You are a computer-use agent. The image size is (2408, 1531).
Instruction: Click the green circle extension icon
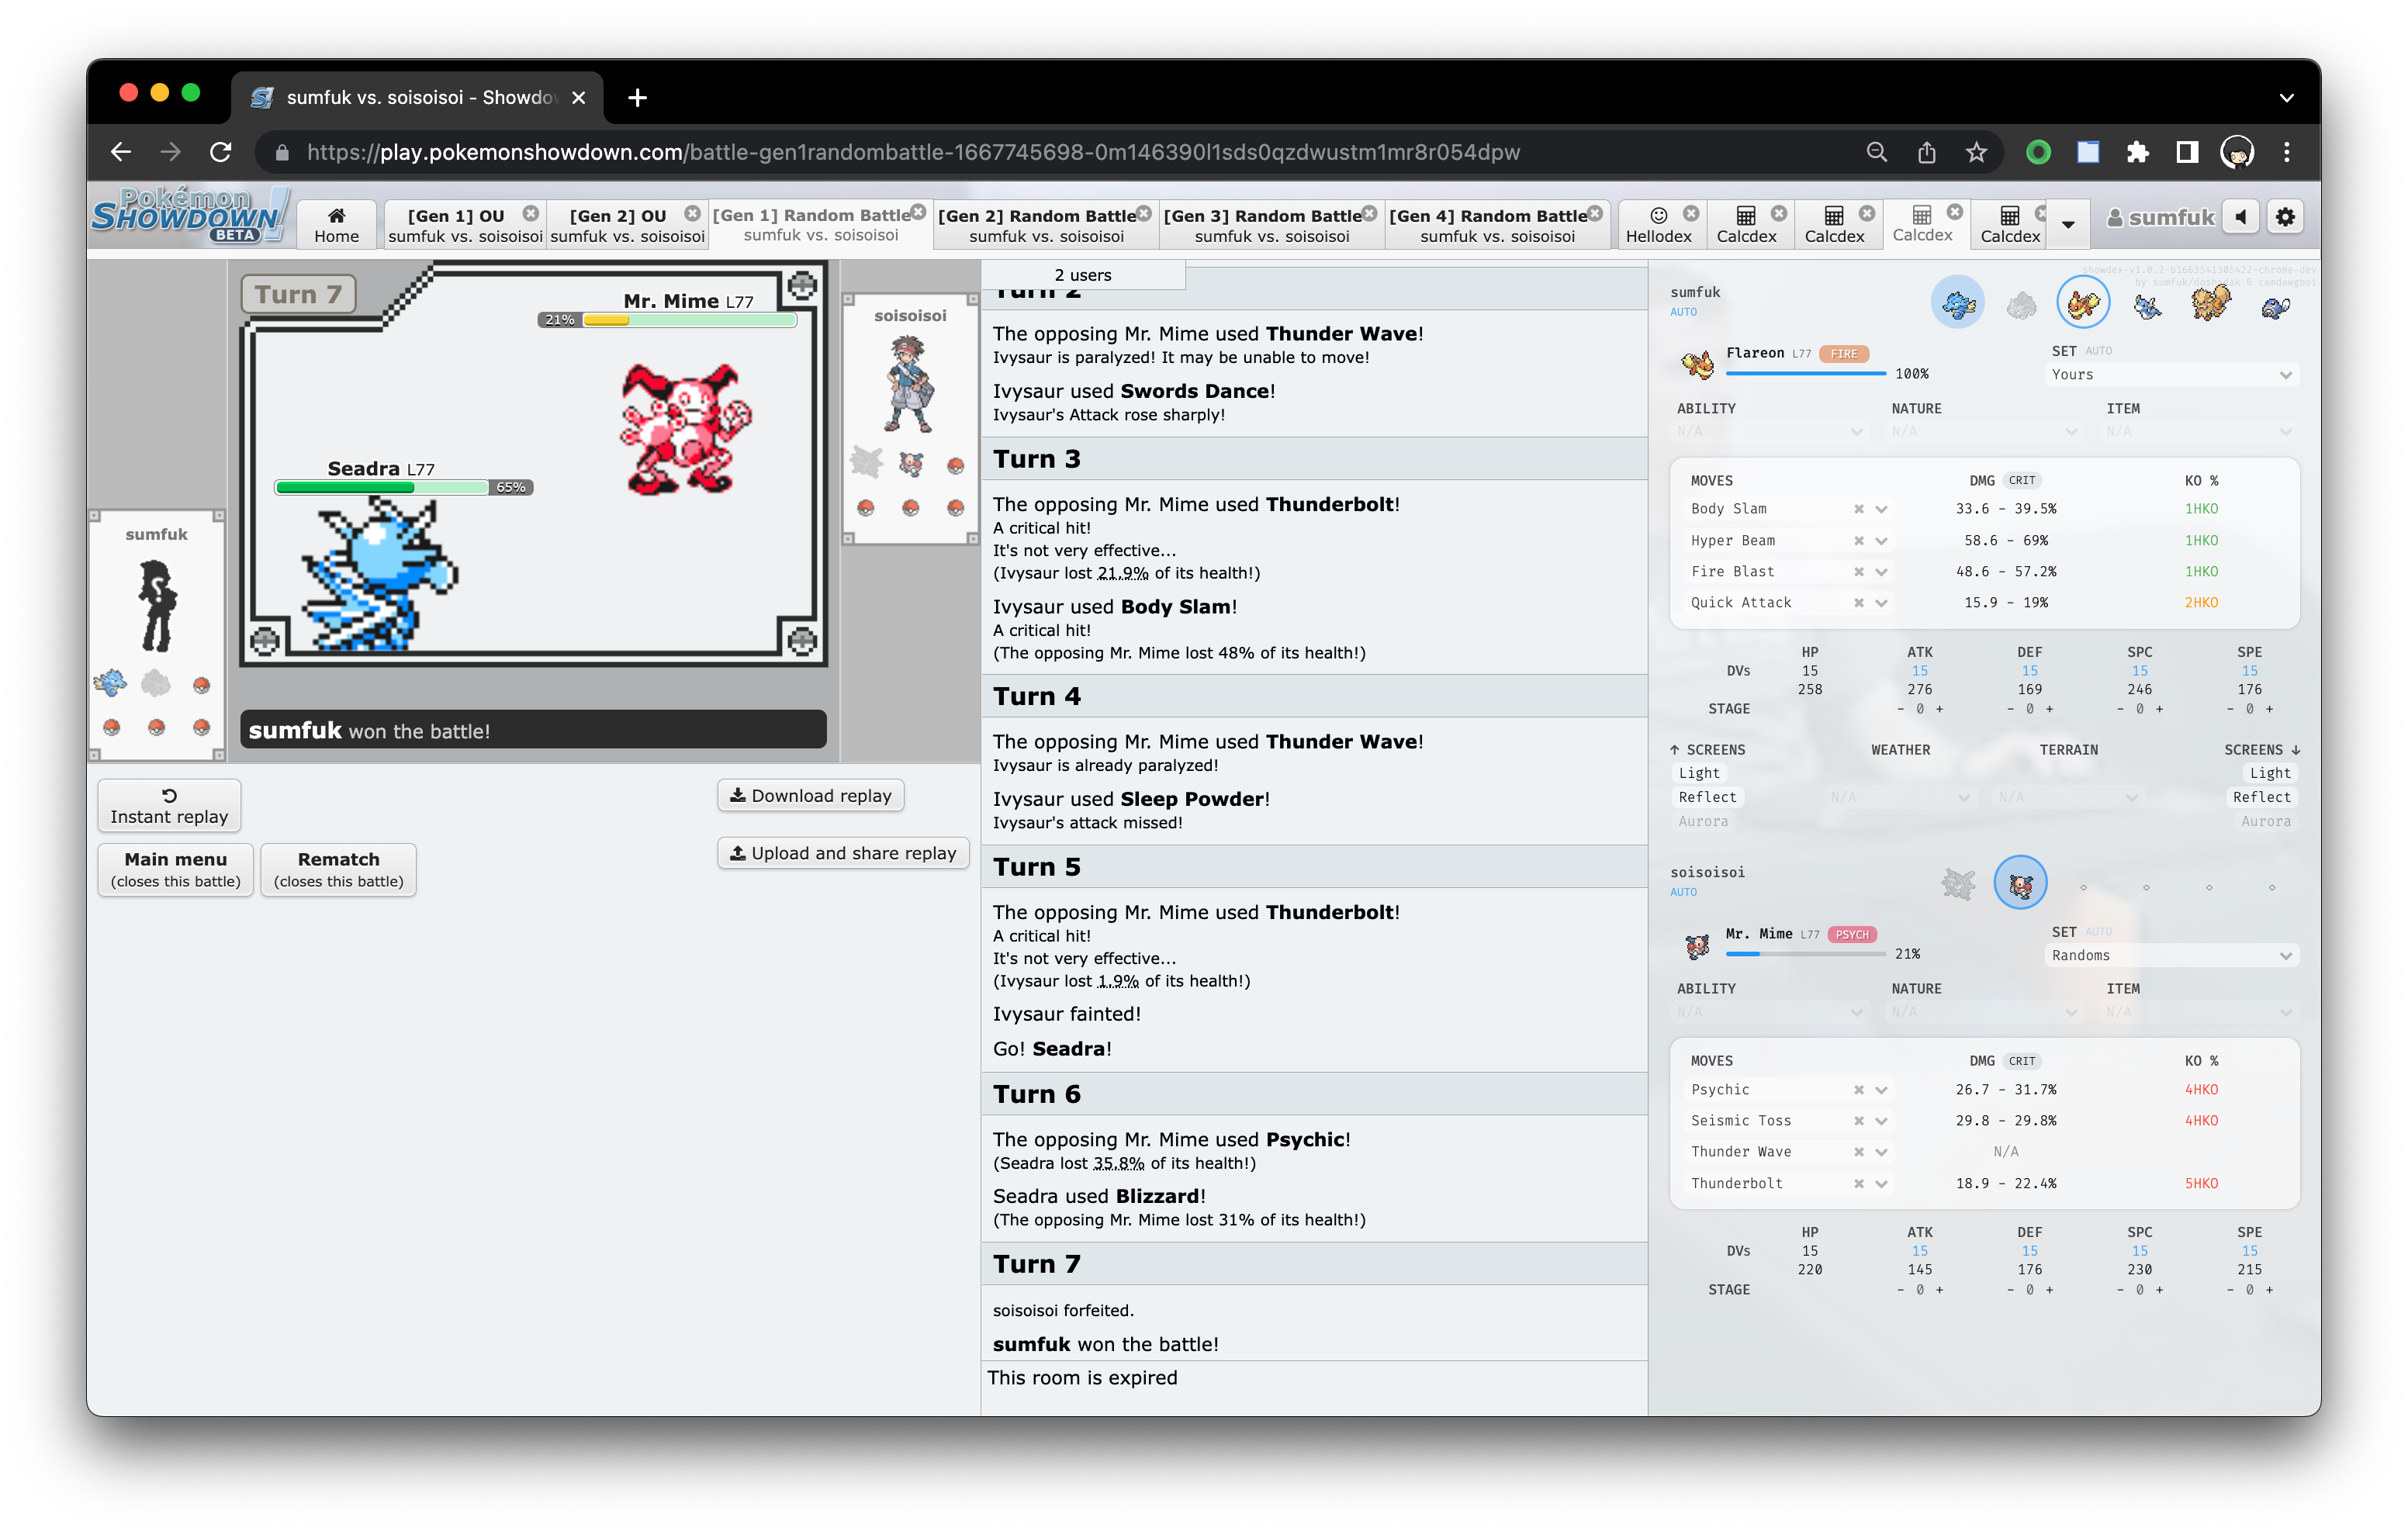point(2038,152)
